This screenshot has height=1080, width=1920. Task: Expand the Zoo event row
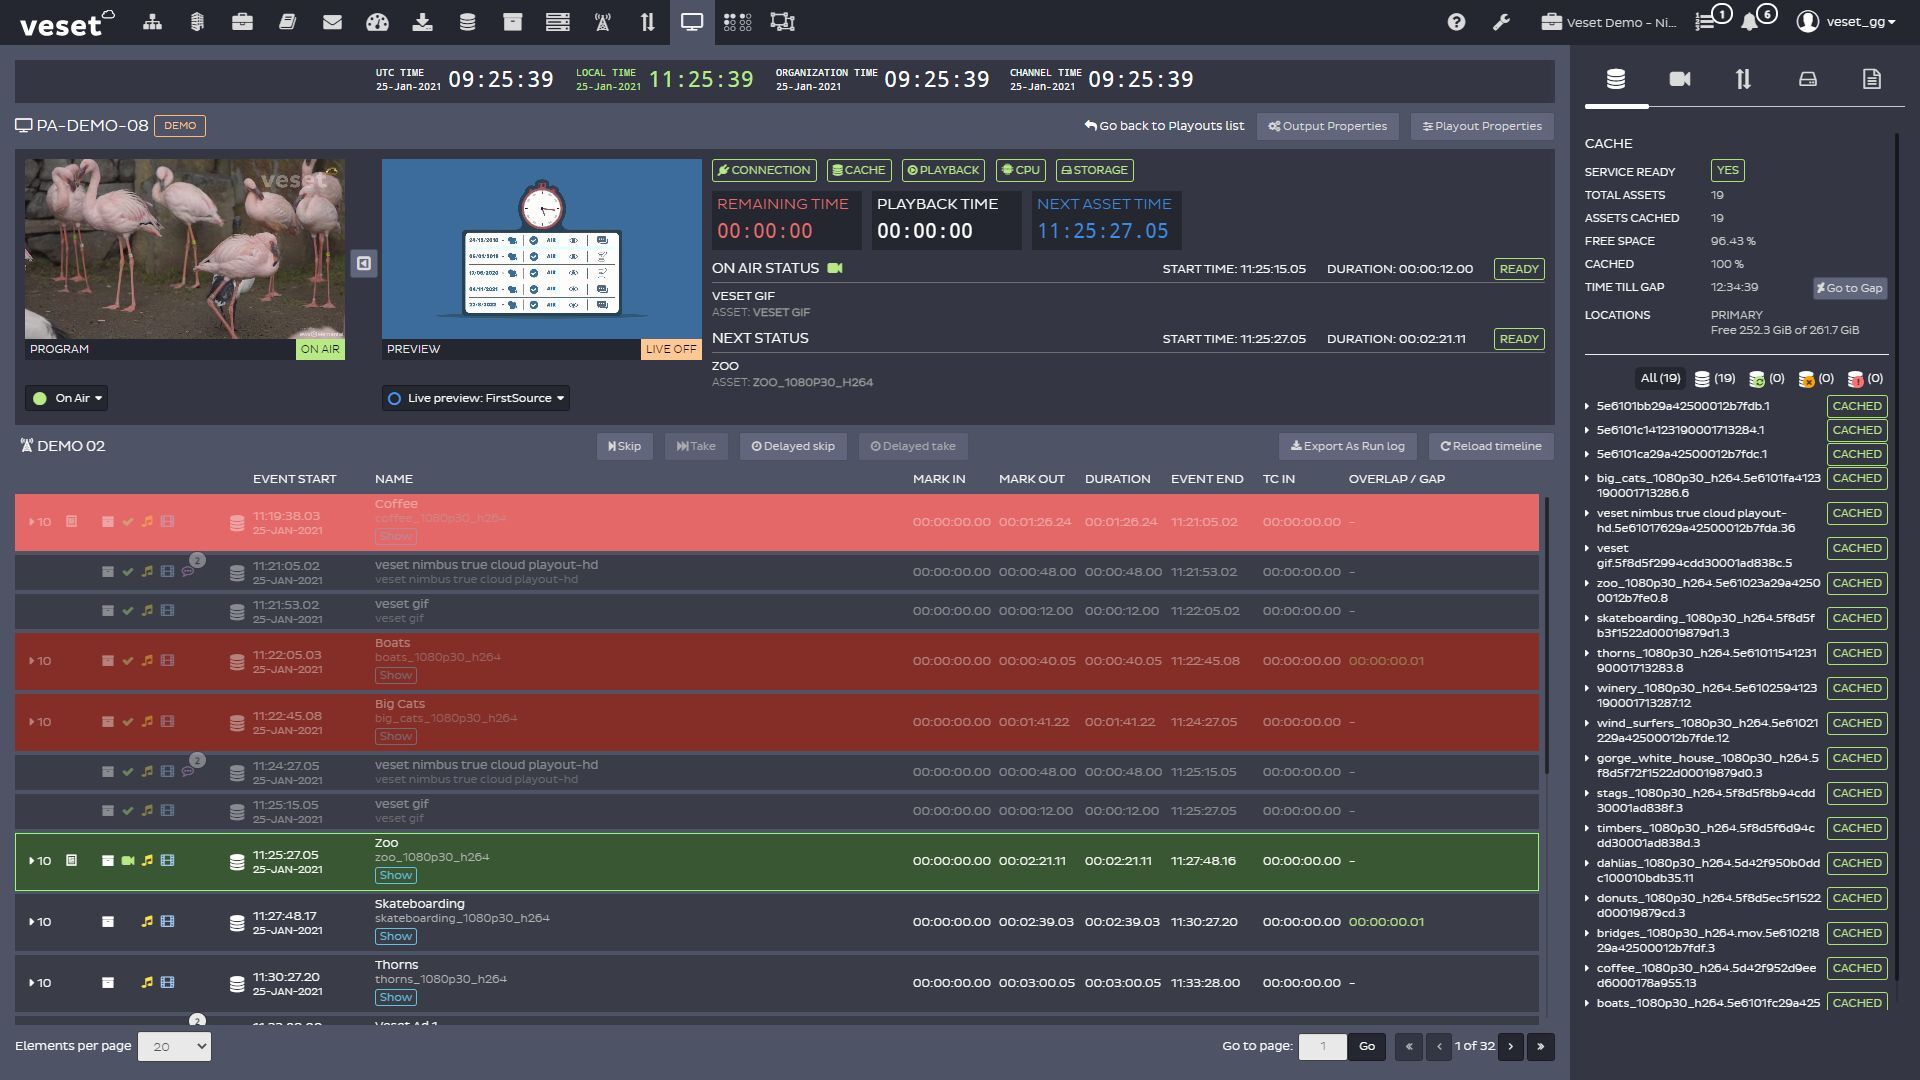click(32, 861)
